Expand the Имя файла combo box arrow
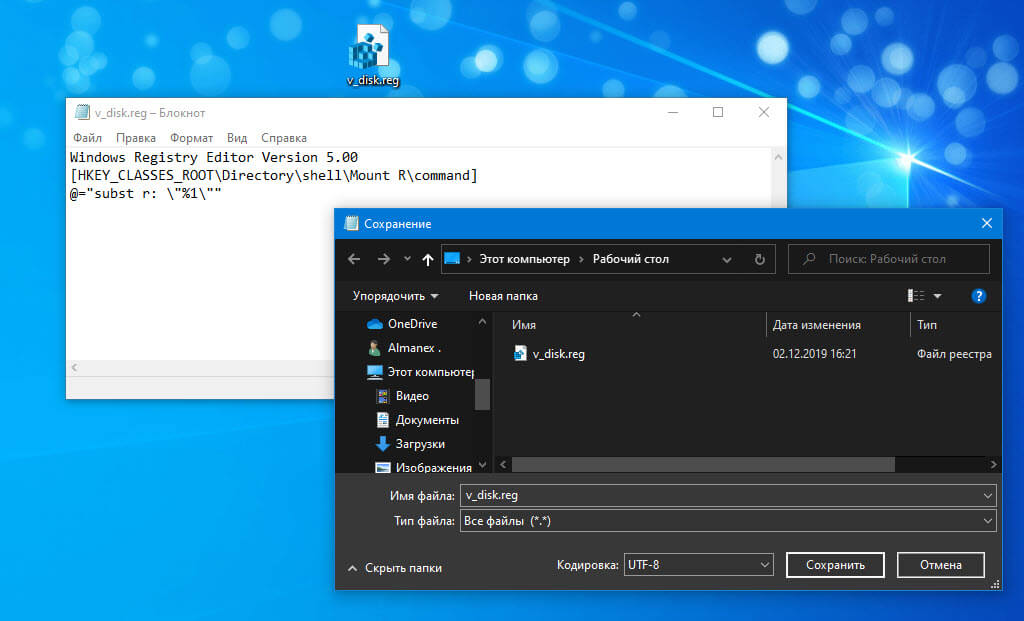The height and width of the screenshot is (621, 1024). click(987, 496)
